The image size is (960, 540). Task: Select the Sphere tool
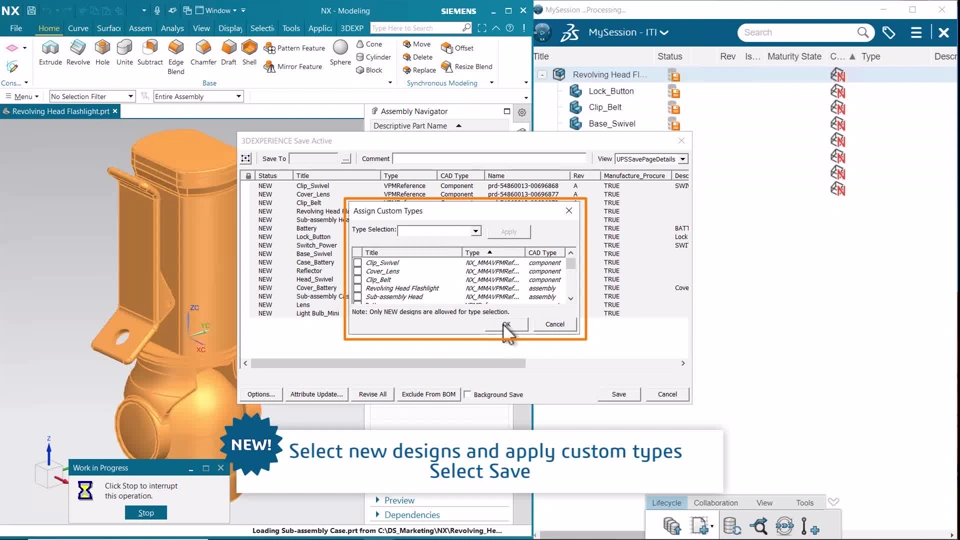[340, 53]
